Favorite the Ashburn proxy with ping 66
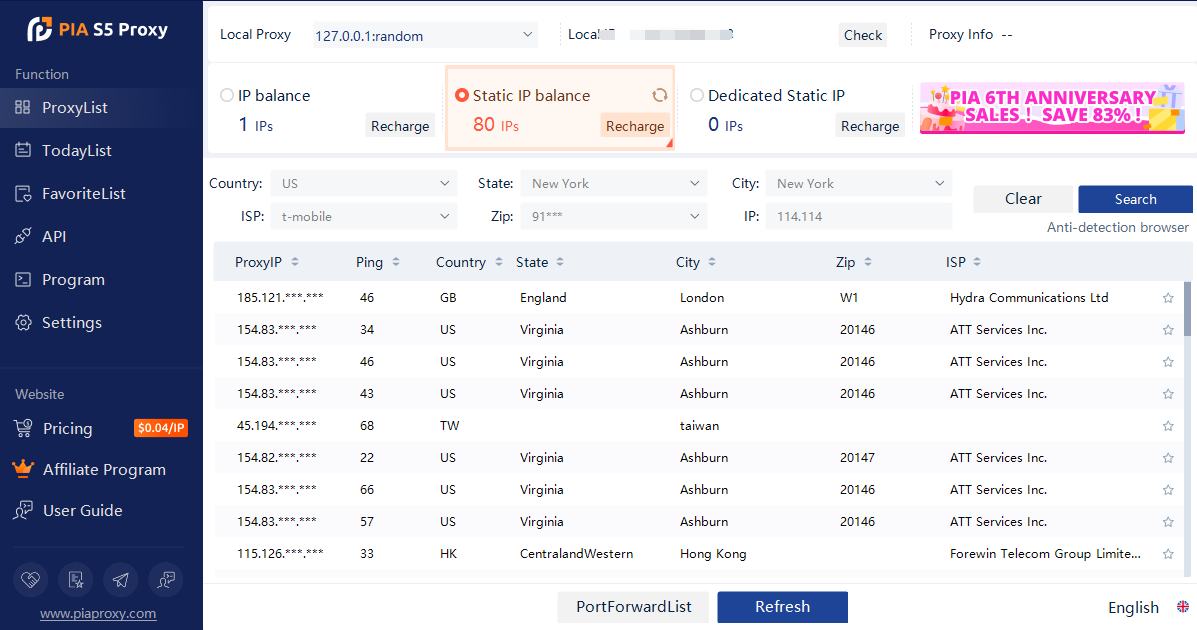The height and width of the screenshot is (630, 1197). [x=1168, y=490]
